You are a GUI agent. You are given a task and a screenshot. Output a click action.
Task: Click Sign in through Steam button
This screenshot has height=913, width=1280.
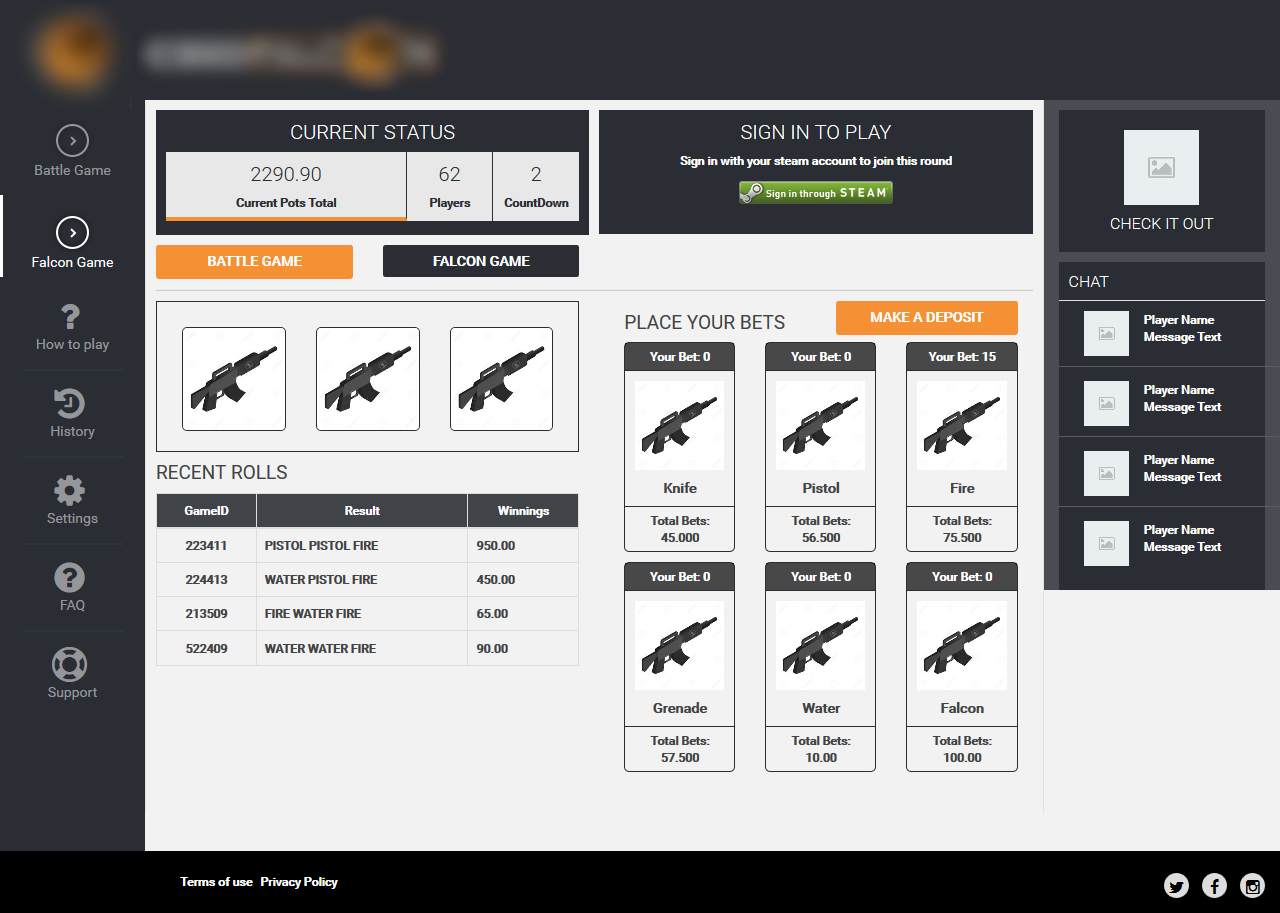point(815,193)
